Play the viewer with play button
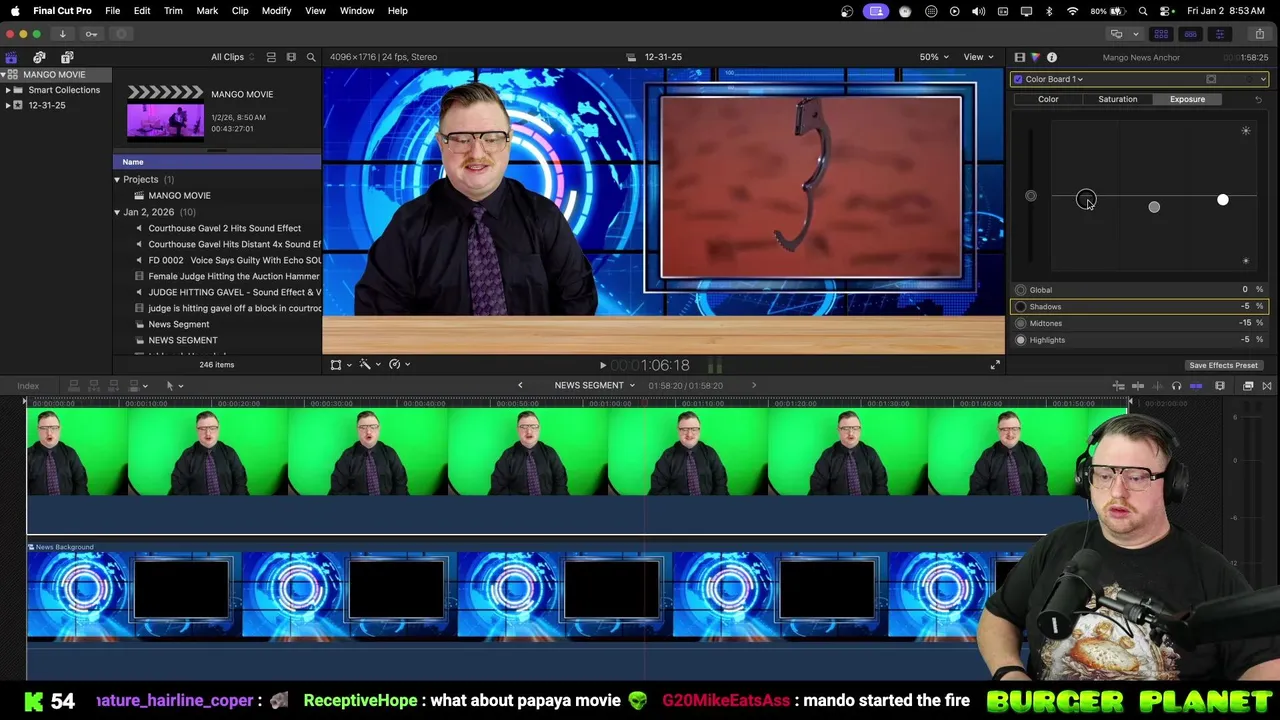Image resolution: width=1280 pixels, height=720 pixels. [x=602, y=366]
